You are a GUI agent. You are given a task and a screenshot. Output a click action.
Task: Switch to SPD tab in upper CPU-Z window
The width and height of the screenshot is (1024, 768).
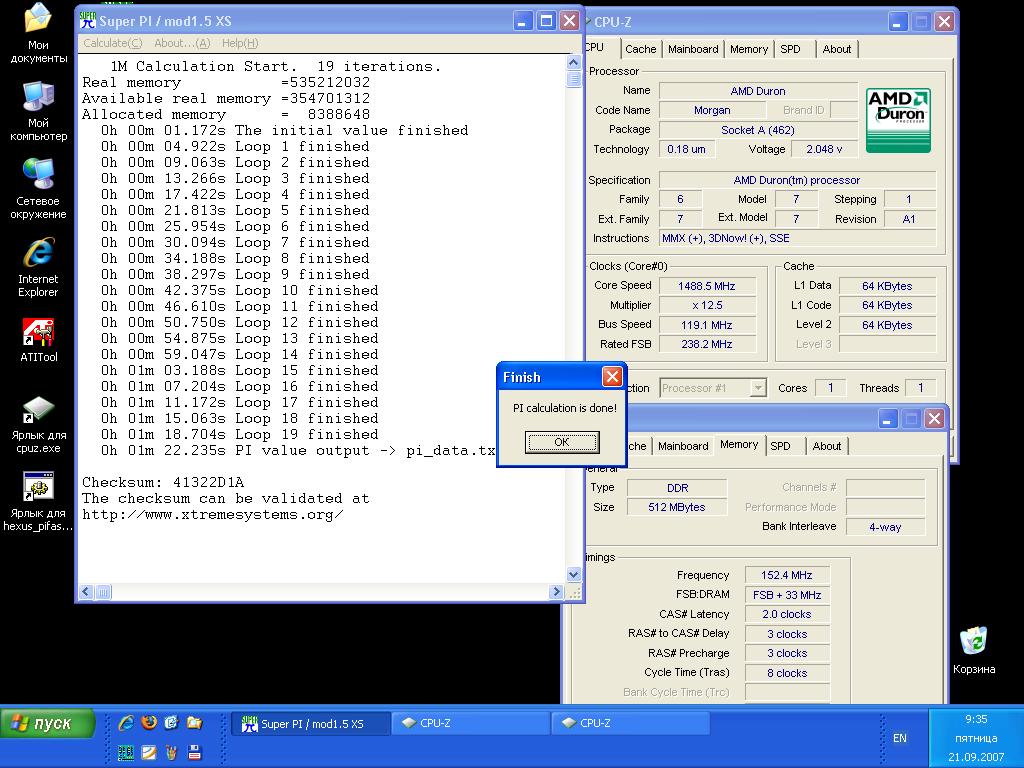(790, 49)
